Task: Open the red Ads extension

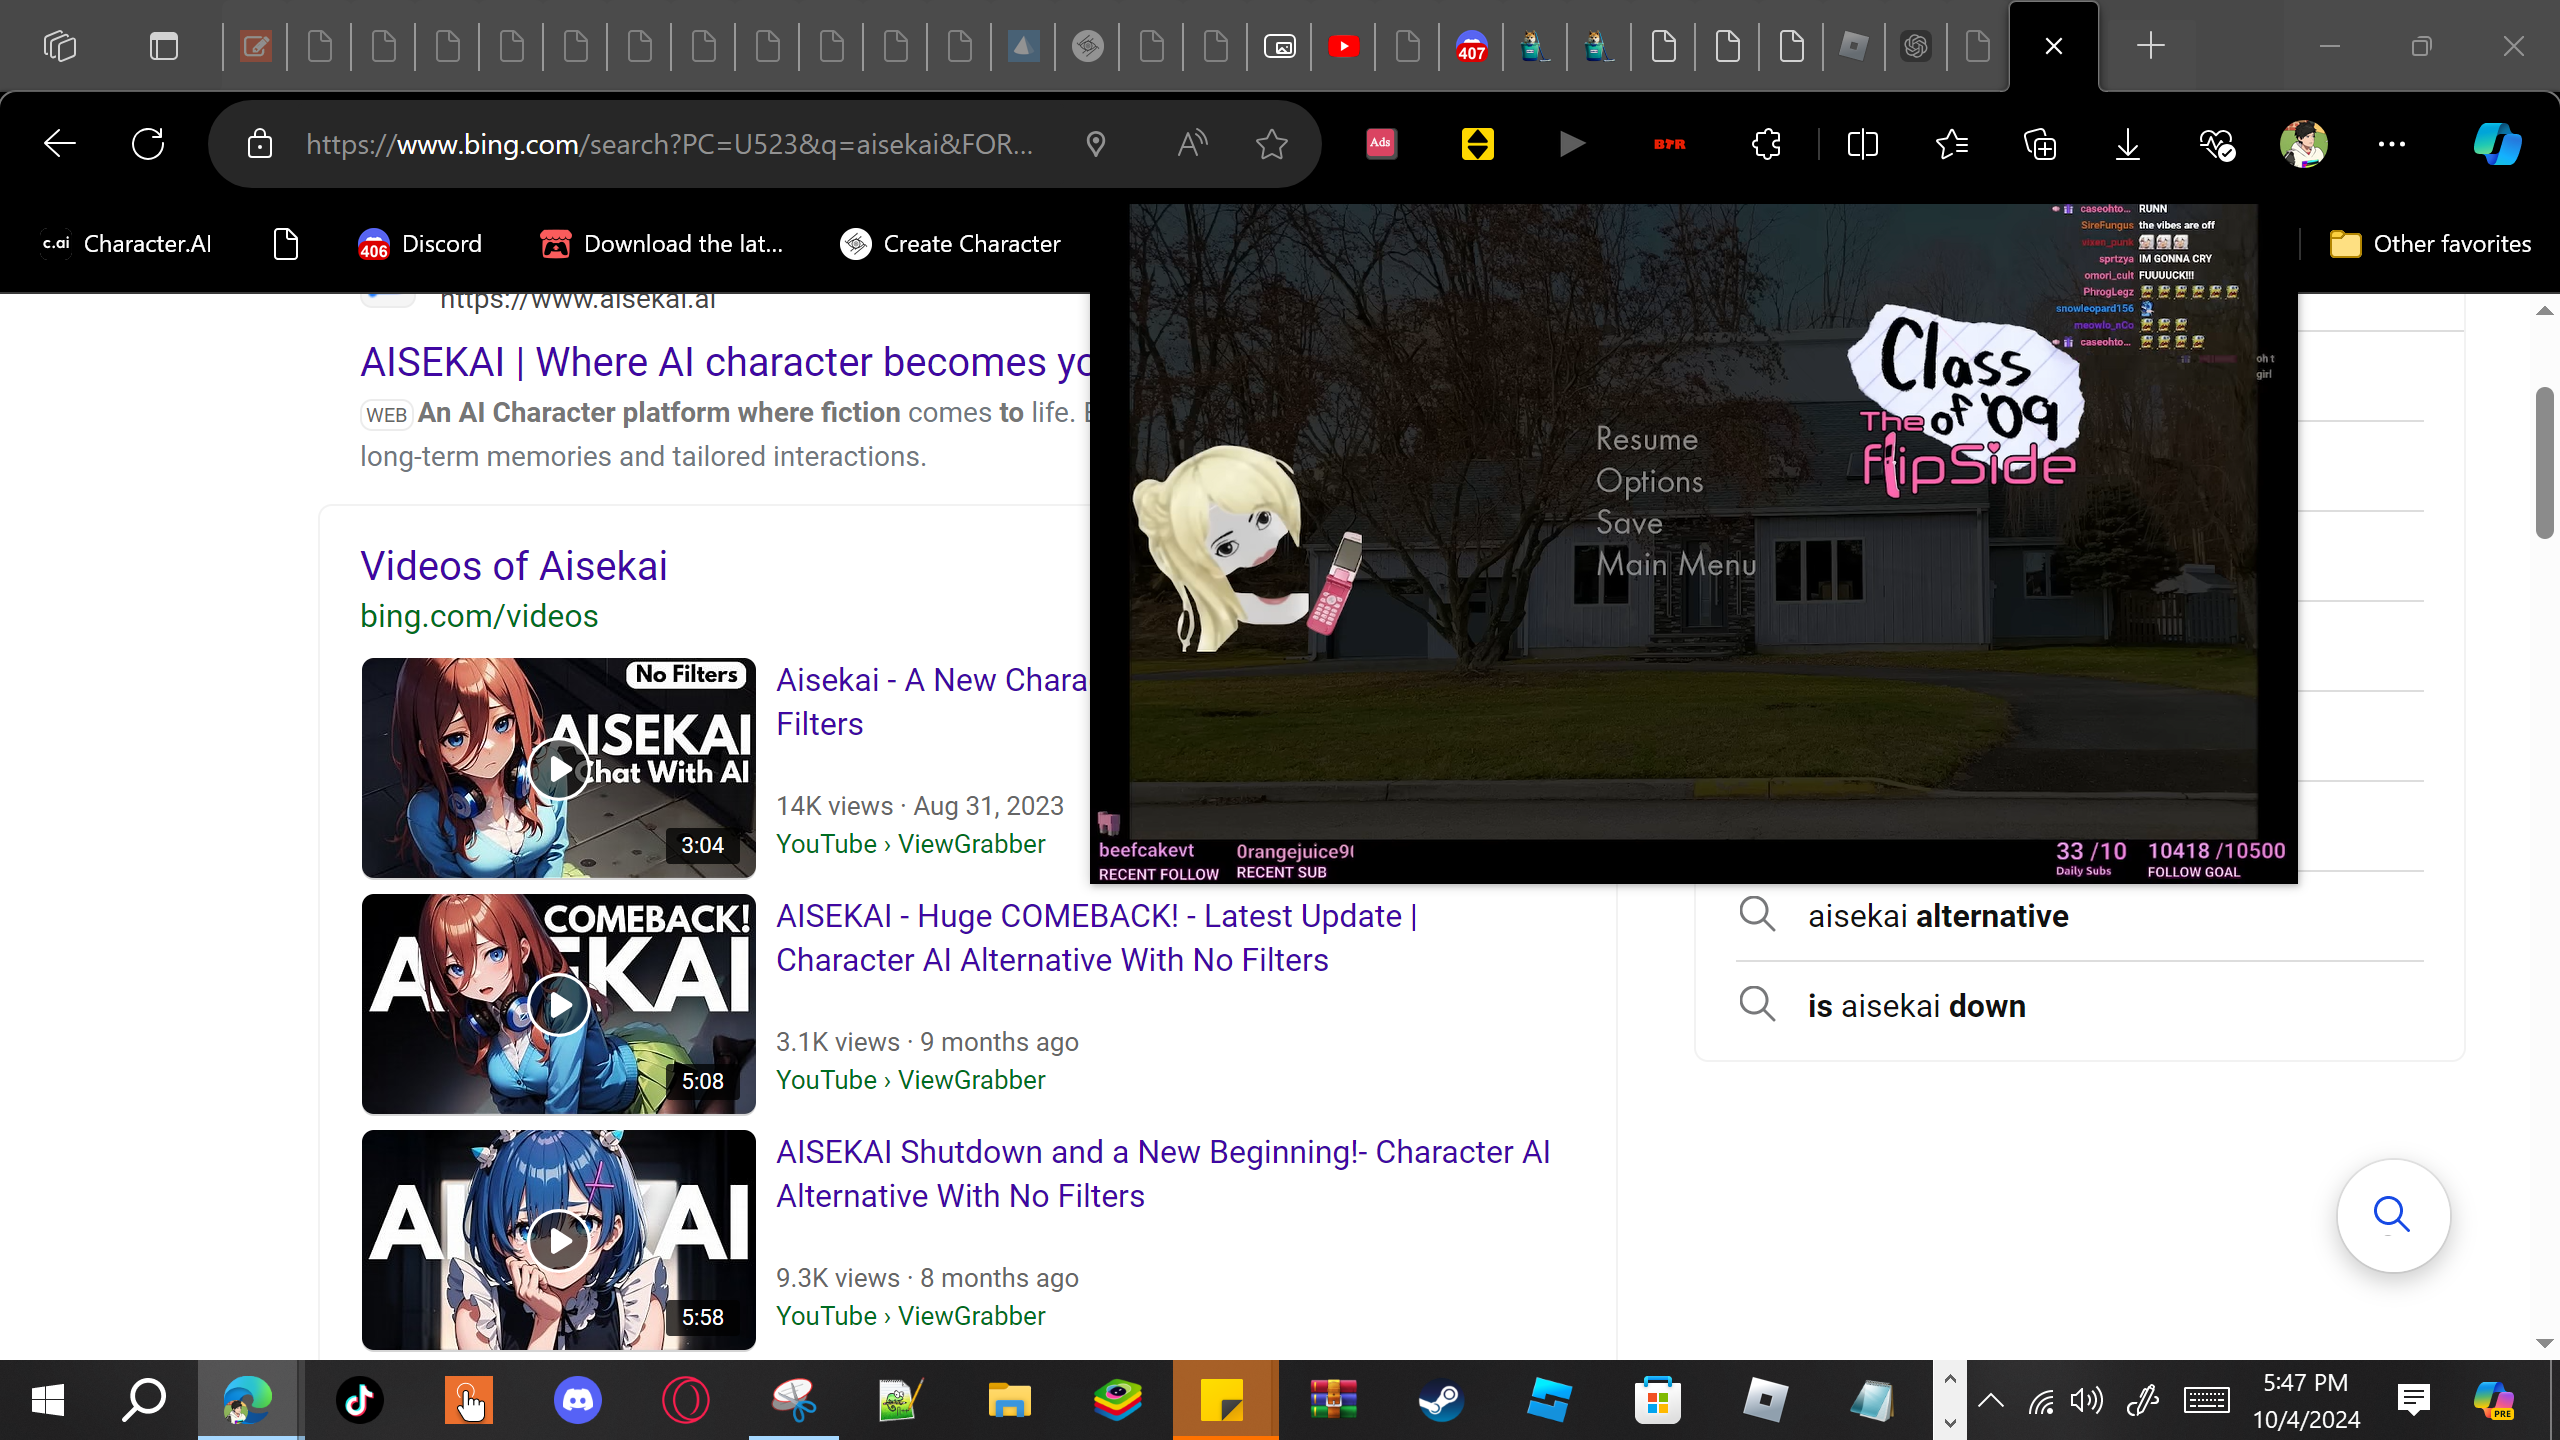Action: pos(1381,144)
